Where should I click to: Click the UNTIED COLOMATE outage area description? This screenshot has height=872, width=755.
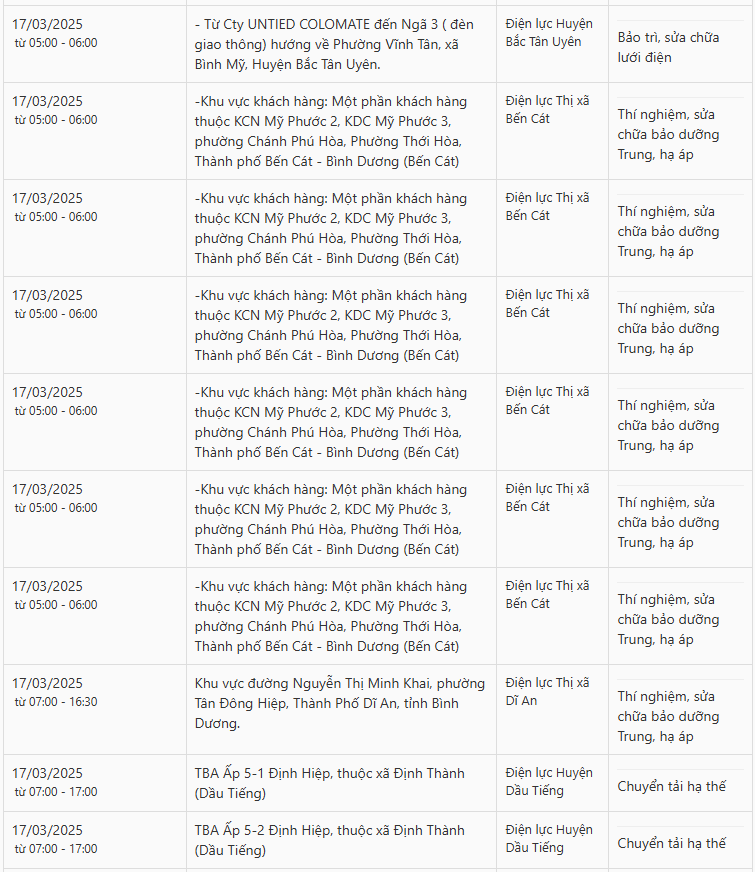point(334,44)
